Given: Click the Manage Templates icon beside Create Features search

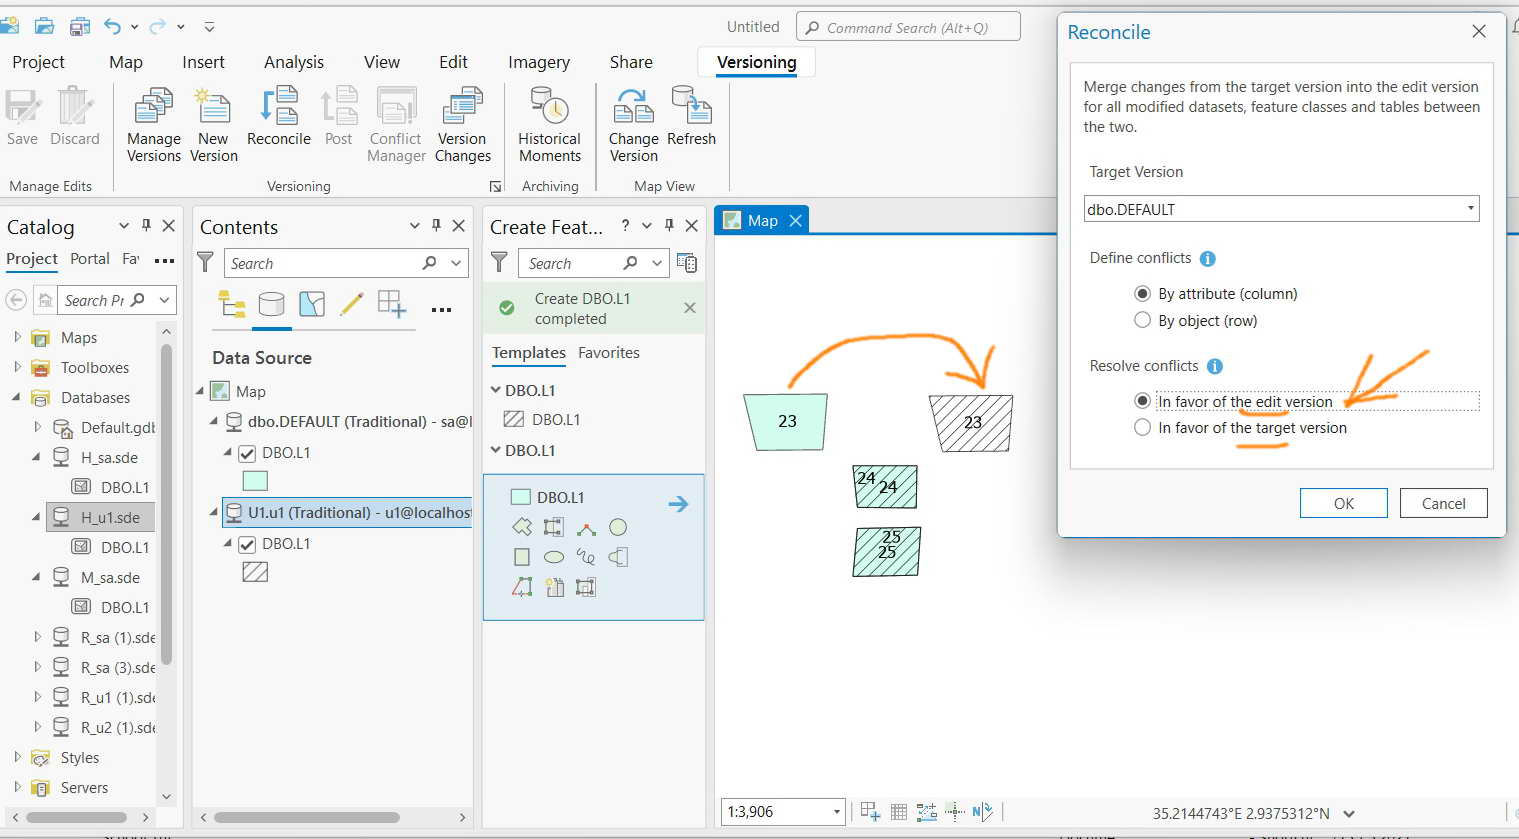Looking at the screenshot, I should pos(687,263).
